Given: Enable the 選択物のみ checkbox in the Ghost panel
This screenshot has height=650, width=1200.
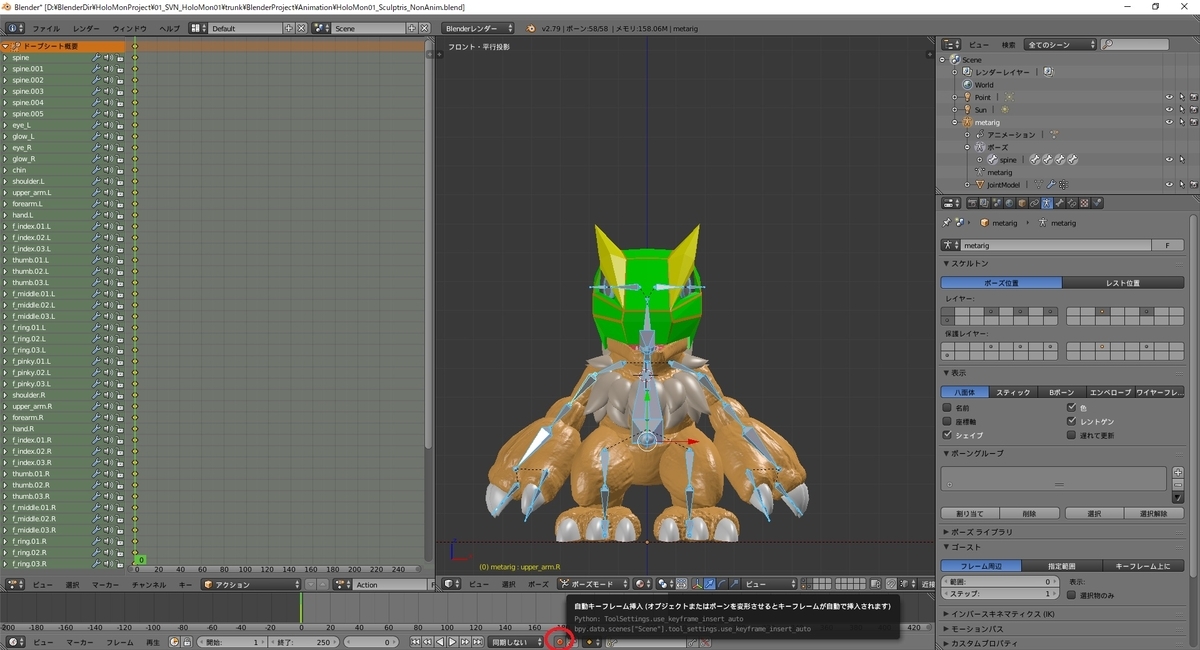Looking at the screenshot, I should click(1073, 595).
